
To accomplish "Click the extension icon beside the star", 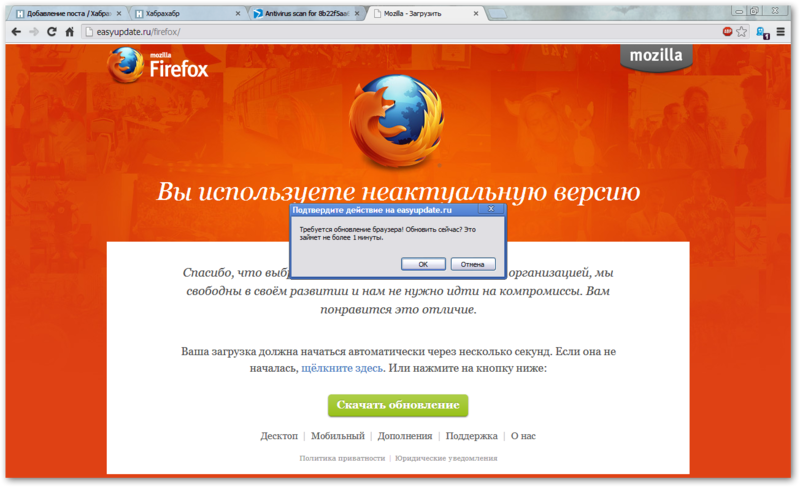I will pyautogui.click(x=763, y=33).
